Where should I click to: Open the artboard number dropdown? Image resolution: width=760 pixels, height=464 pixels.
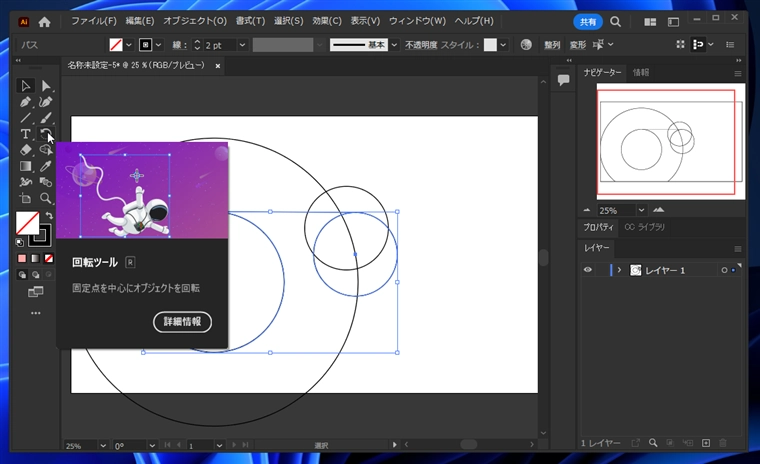coord(219,446)
